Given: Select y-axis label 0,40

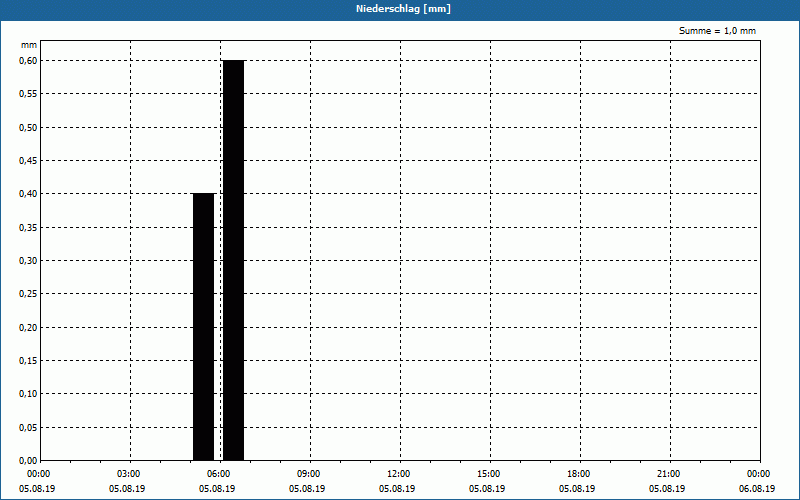Looking at the screenshot, I should click(28, 194).
